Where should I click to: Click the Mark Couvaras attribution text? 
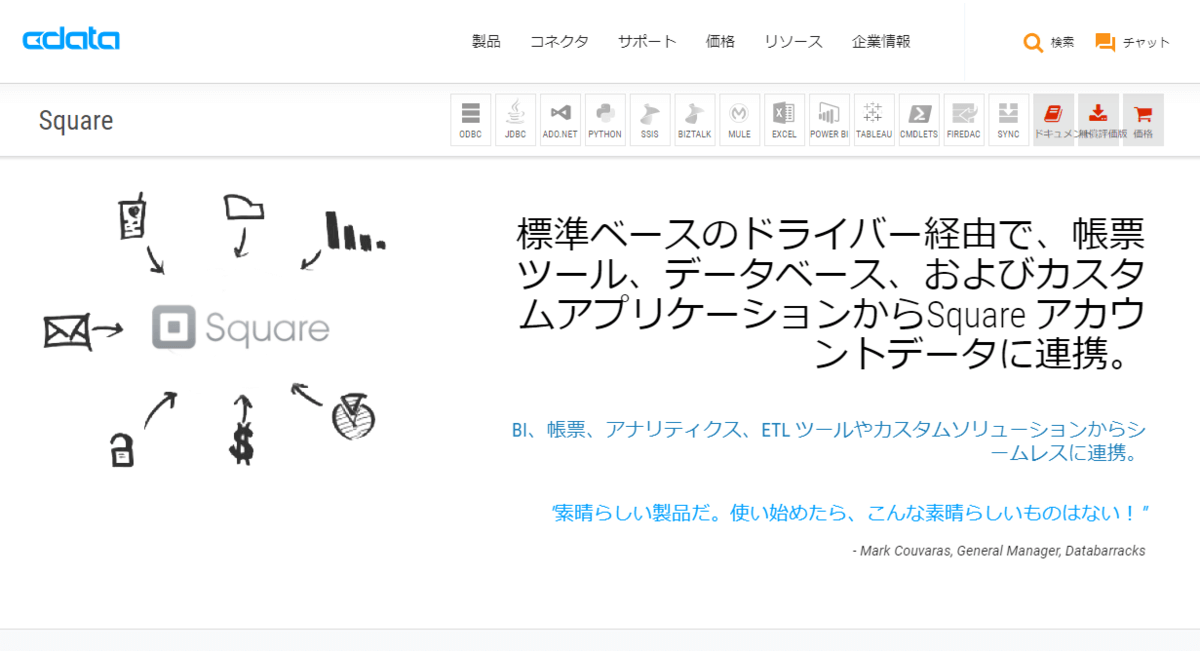click(x=999, y=551)
